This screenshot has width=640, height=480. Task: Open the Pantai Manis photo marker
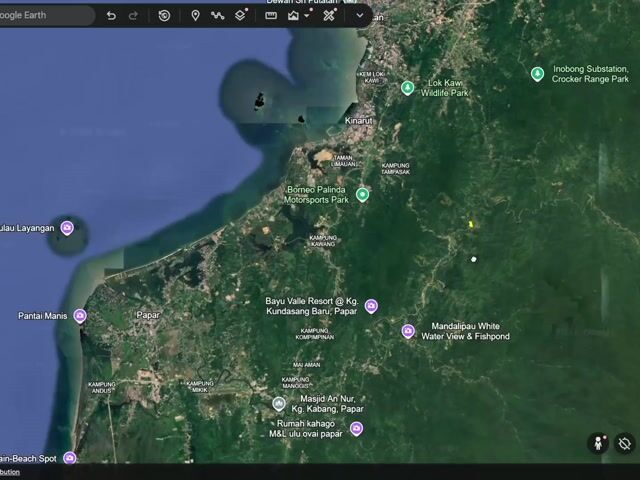(80, 316)
